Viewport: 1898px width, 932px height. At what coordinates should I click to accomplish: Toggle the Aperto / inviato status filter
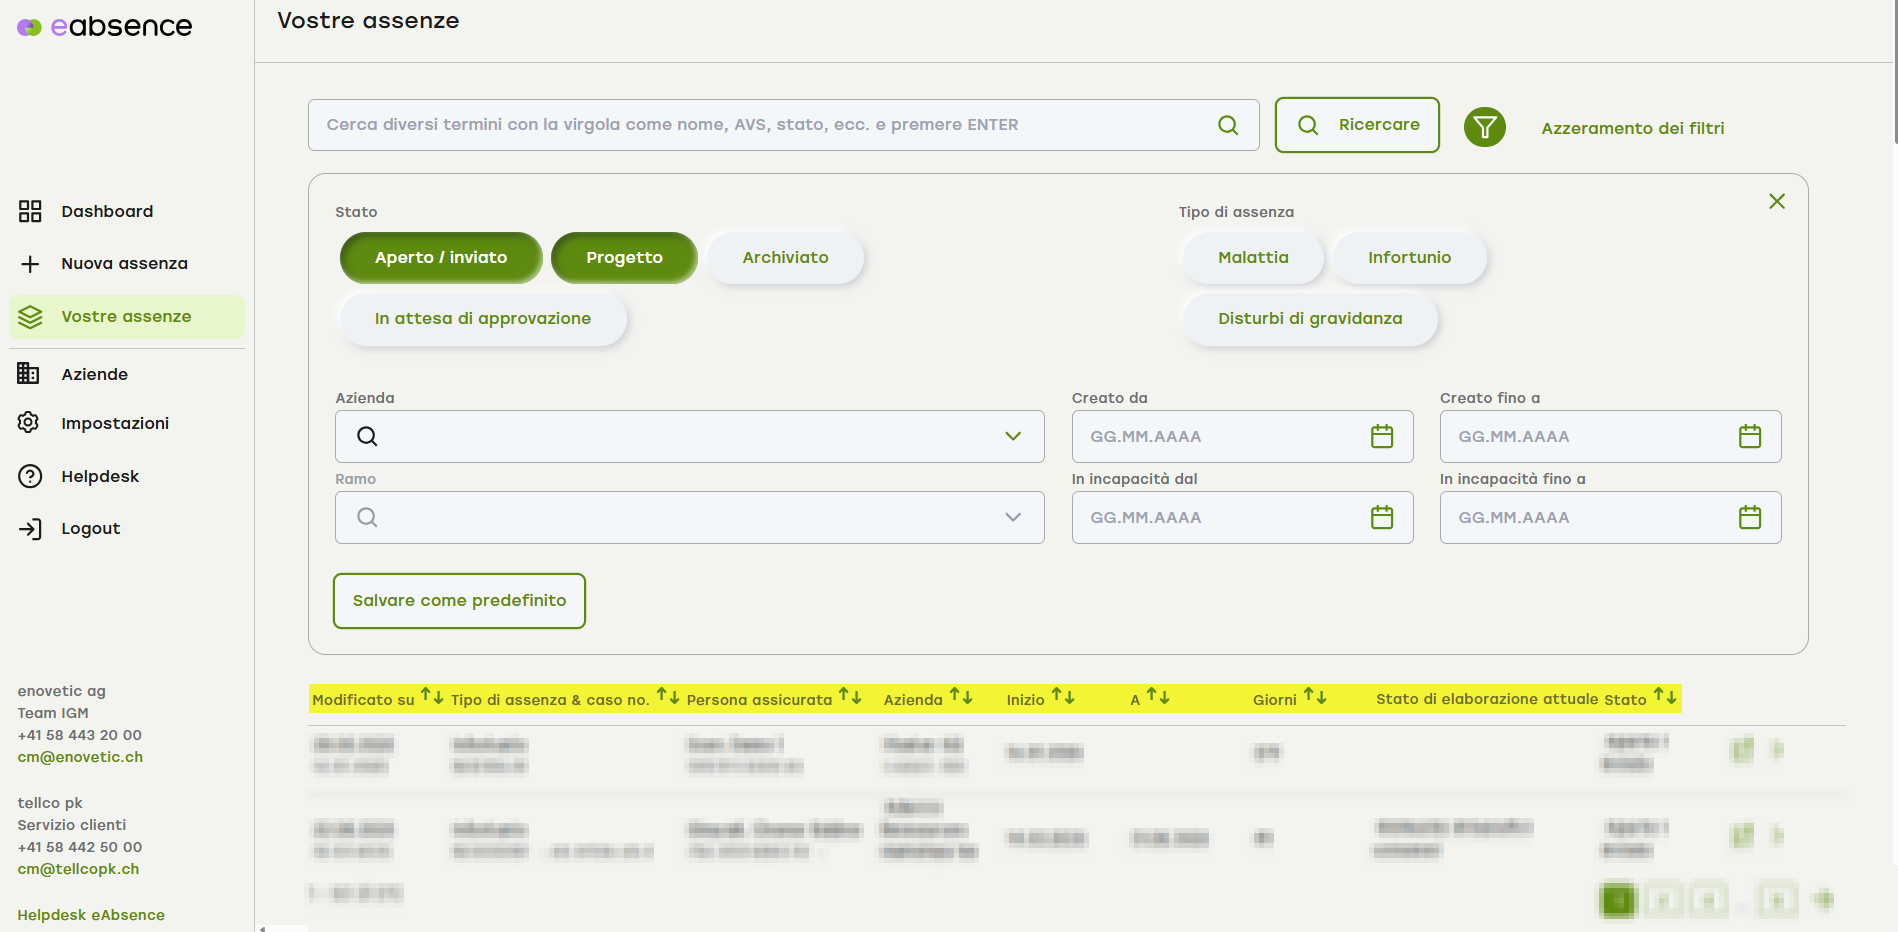tap(441, 258)
